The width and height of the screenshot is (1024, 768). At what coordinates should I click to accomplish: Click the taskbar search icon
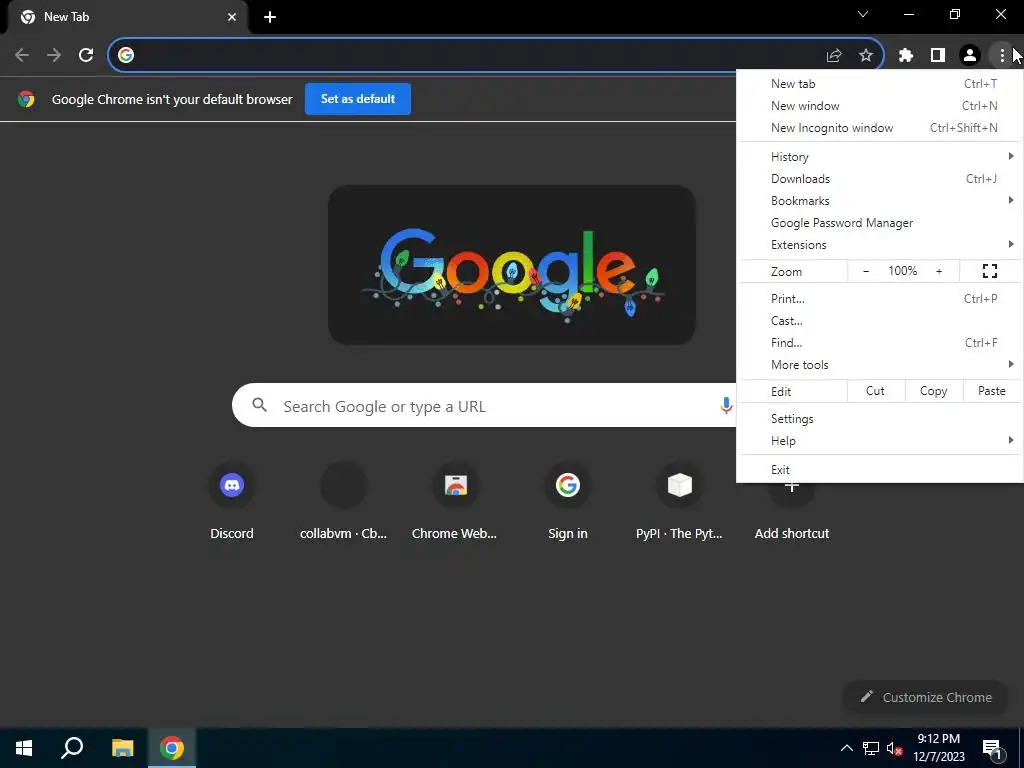tap(72, 748)
